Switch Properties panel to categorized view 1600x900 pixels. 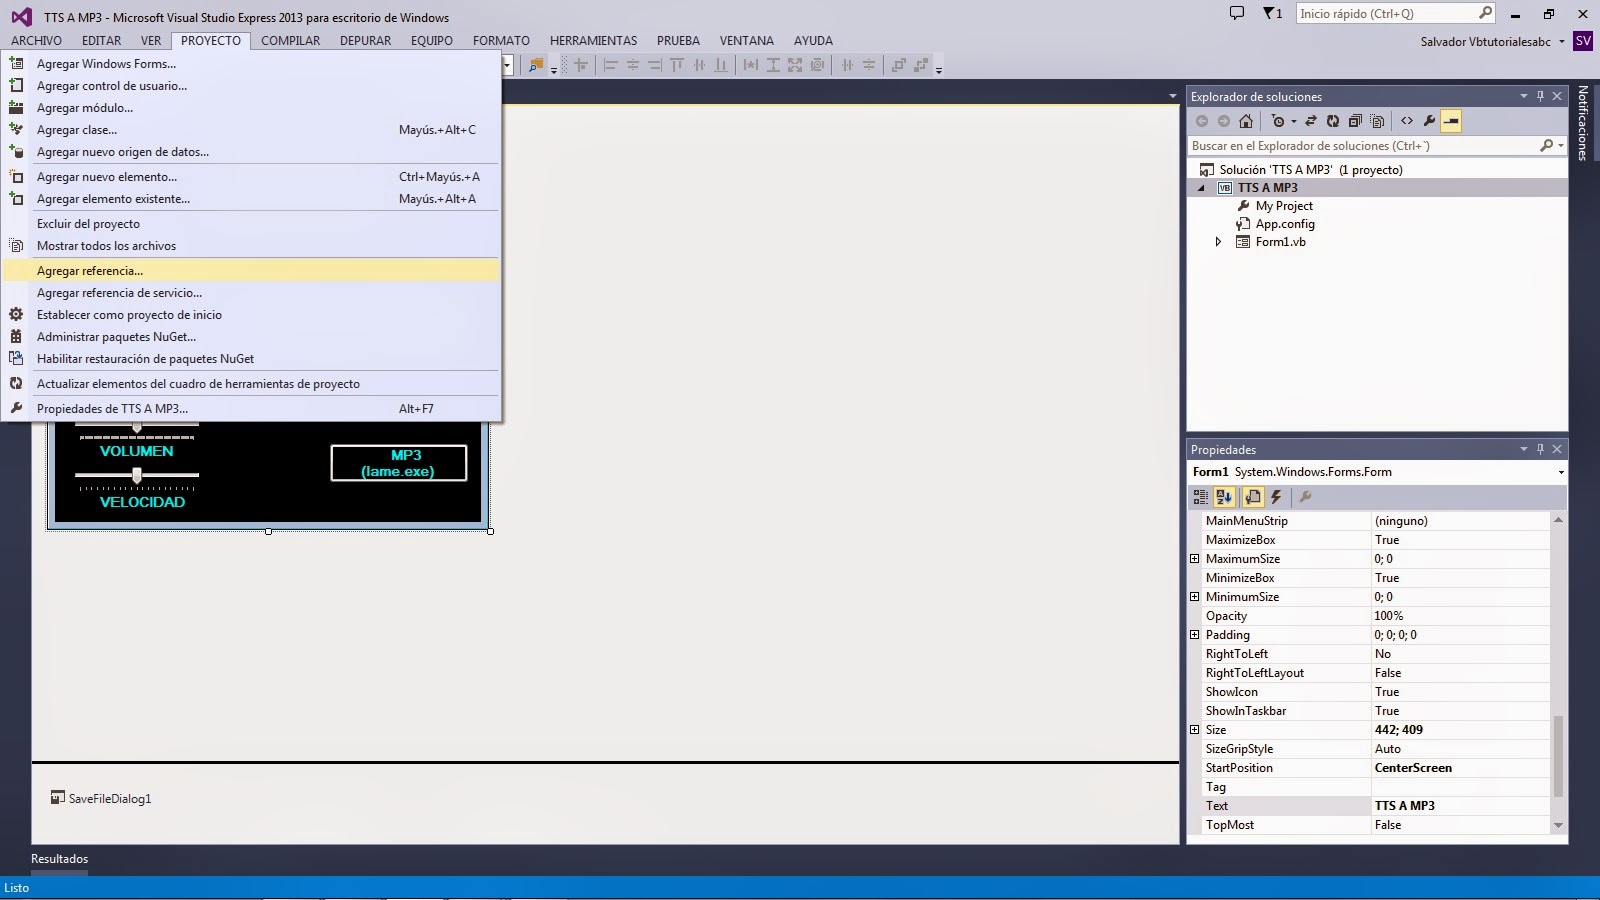point(1200,497)
